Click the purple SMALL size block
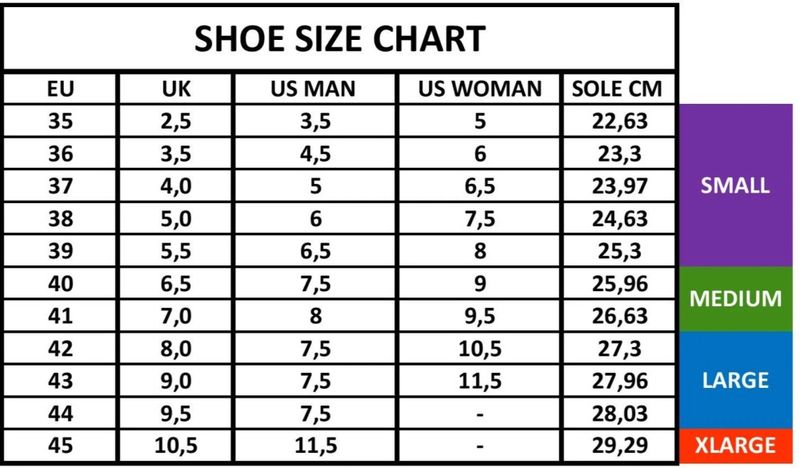Viewport: 800px width, 468px height. point(736,185)
